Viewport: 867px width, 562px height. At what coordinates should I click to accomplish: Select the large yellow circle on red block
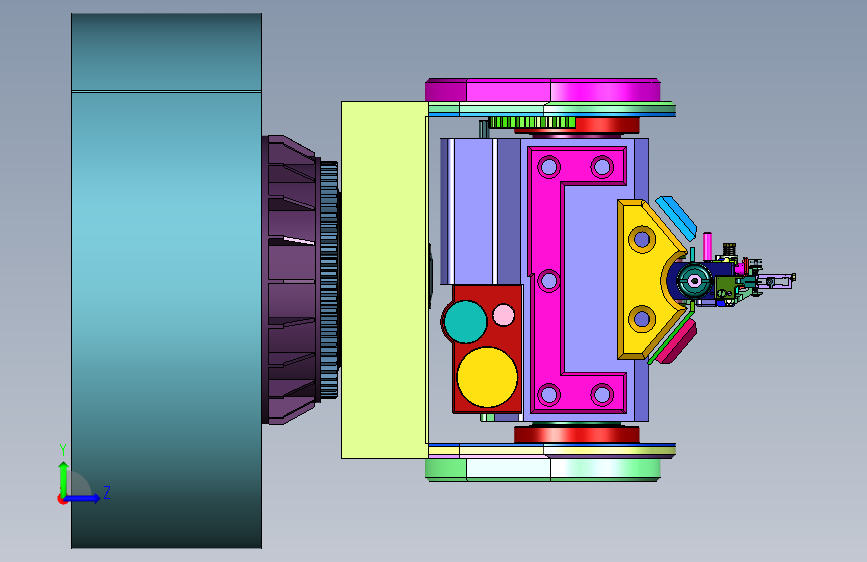click(487, 377)
